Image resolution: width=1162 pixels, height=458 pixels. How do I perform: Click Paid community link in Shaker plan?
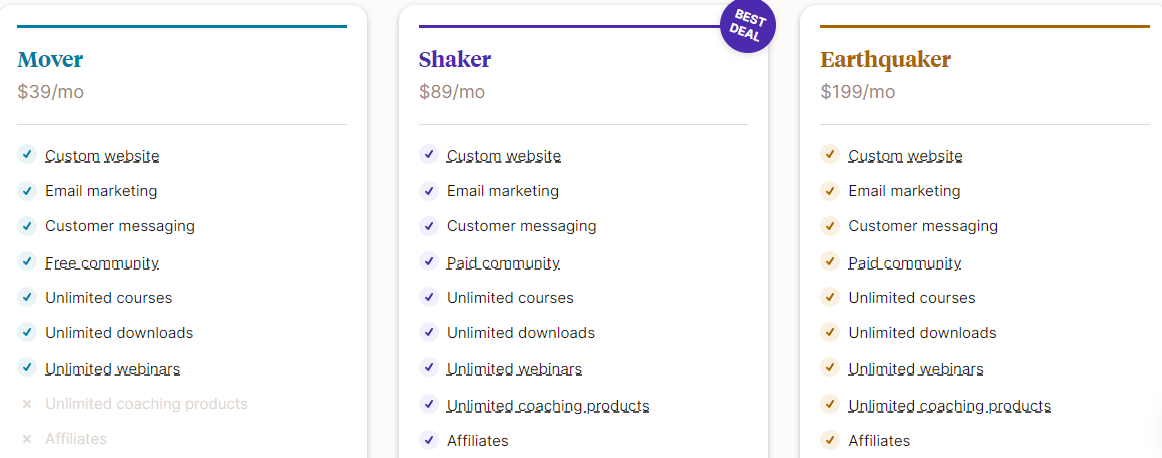[503, 263]
